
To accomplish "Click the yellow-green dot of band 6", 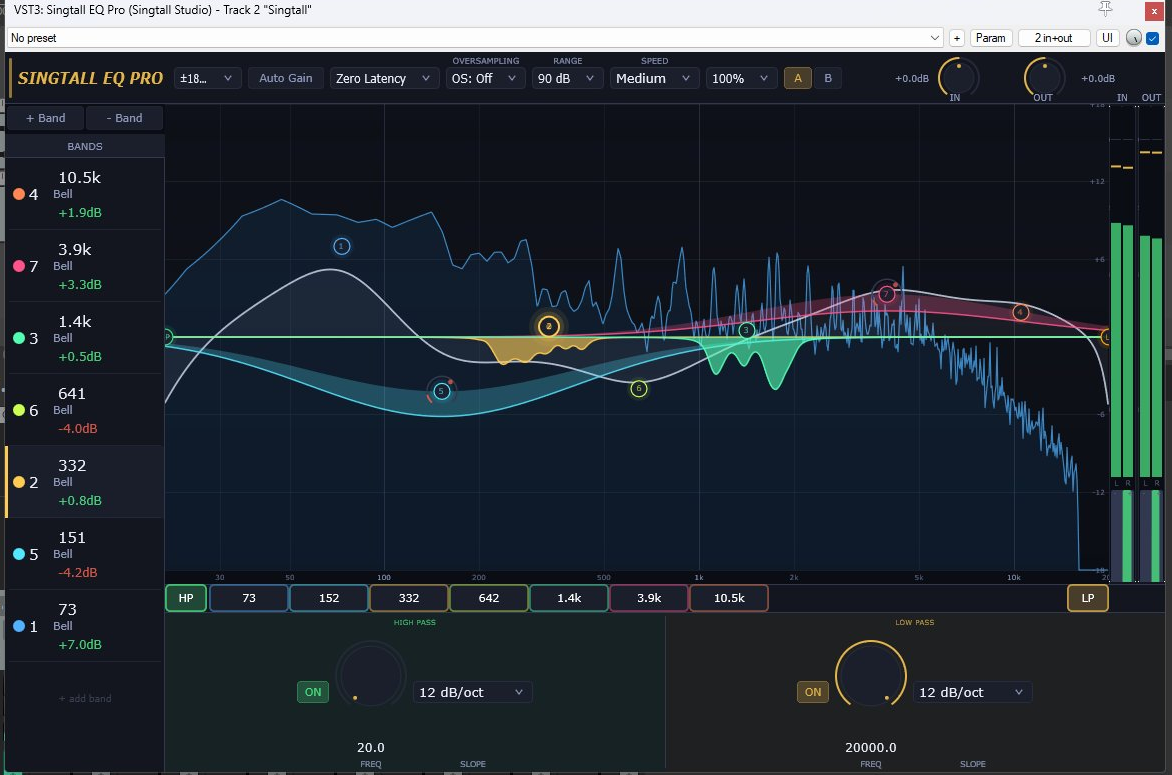I will [x=19, y=410].
